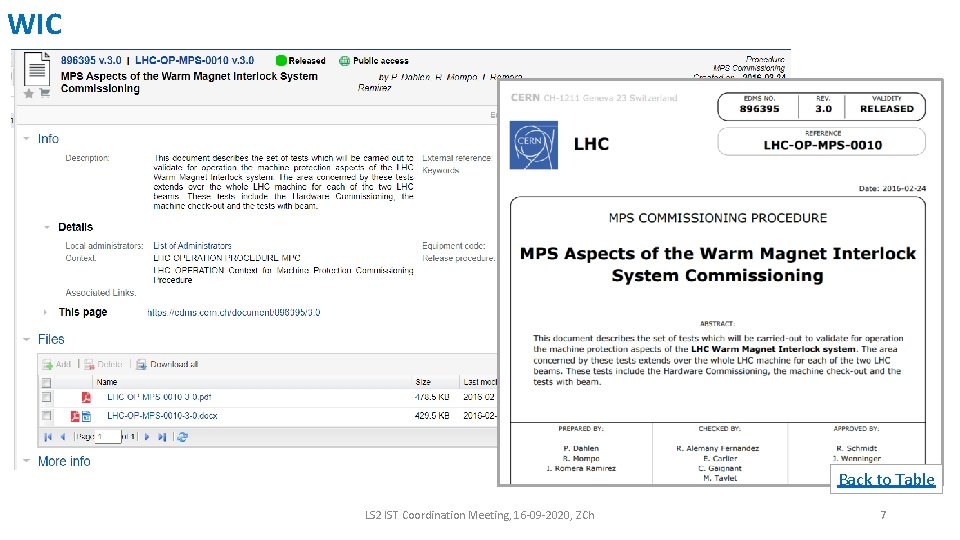
Task: Click the green Released status icon
Action: pyautogui.click(x=281, y=61)
